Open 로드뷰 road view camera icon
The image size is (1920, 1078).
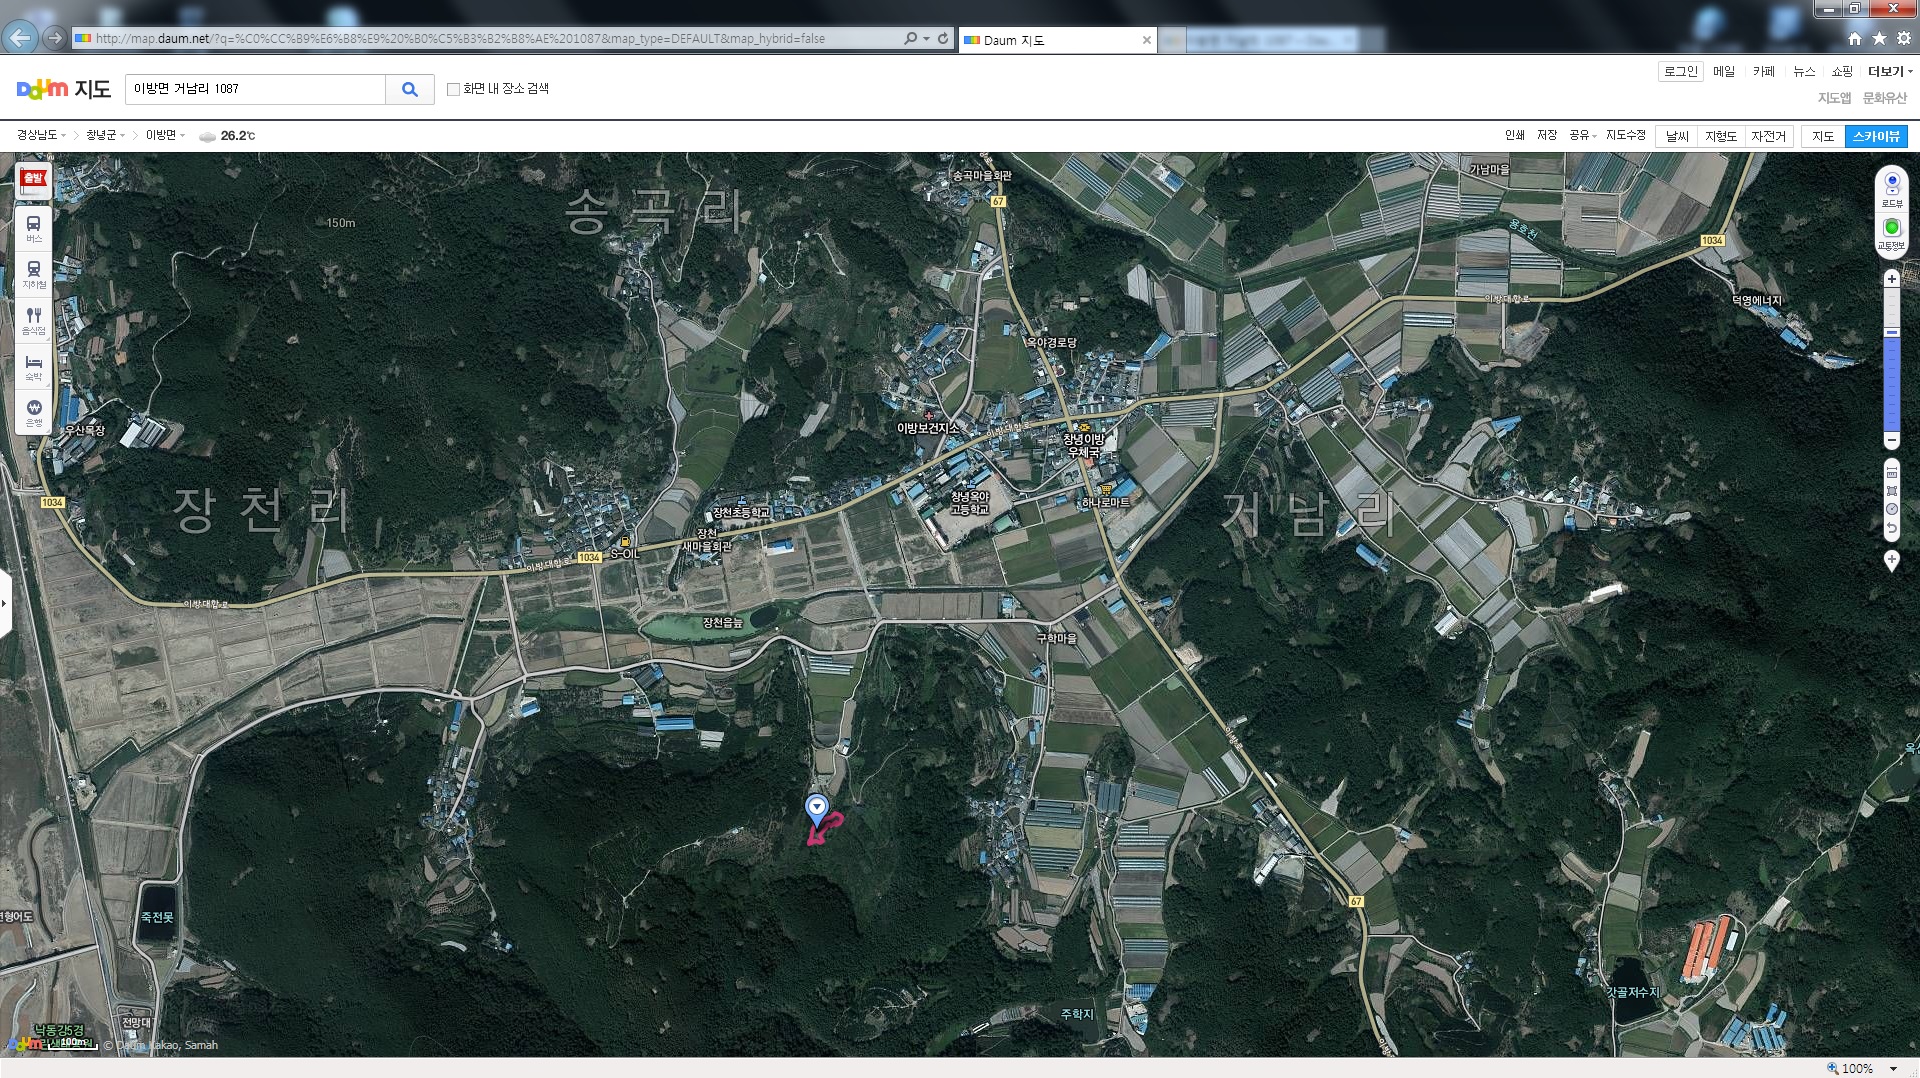click(x=1891, y=187)
